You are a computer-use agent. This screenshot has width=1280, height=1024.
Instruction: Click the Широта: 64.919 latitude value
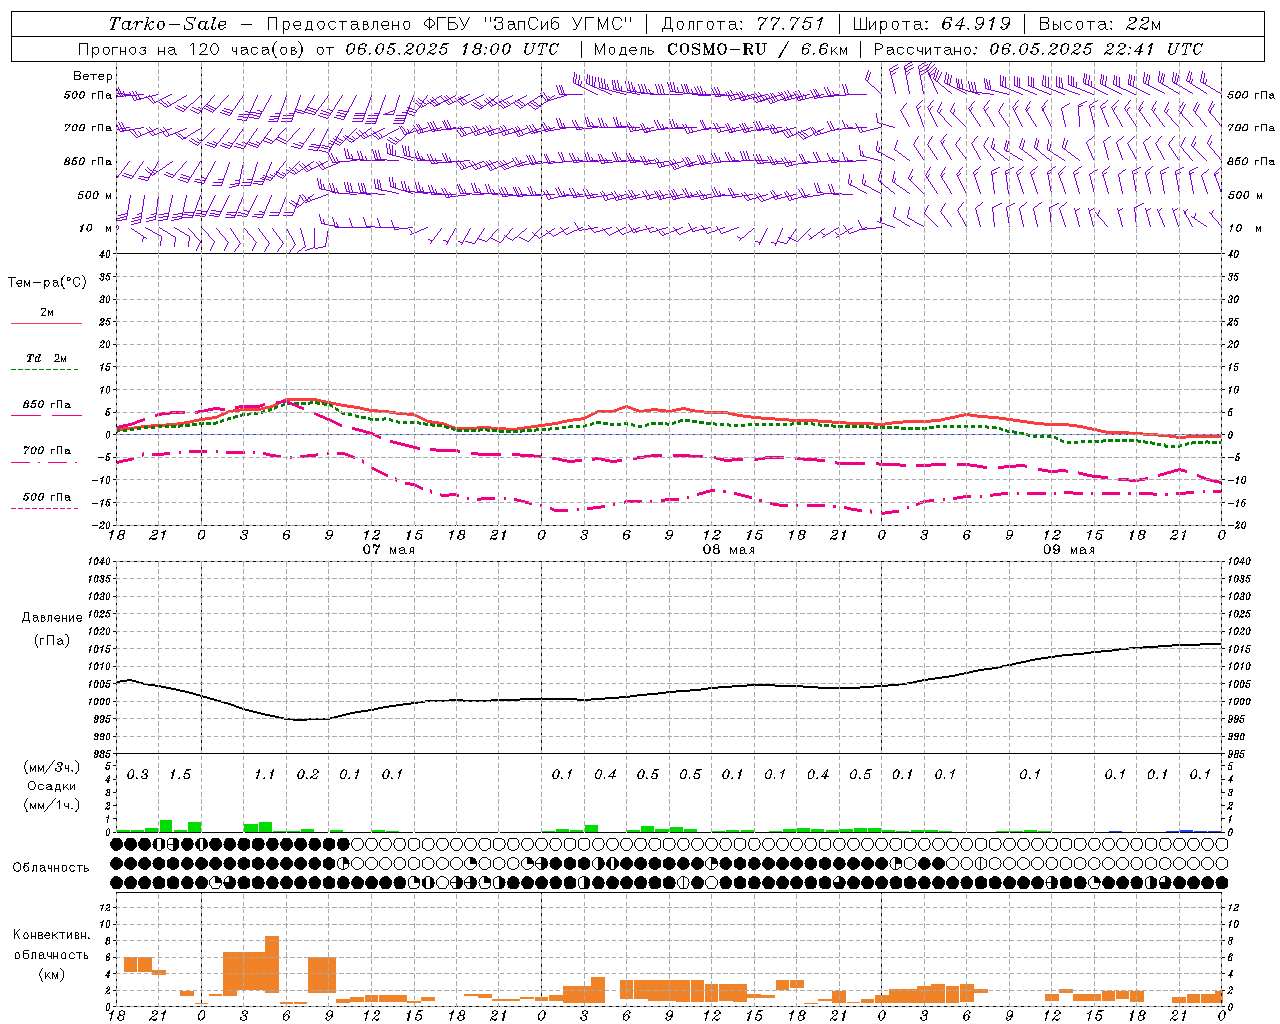point(932,24)
